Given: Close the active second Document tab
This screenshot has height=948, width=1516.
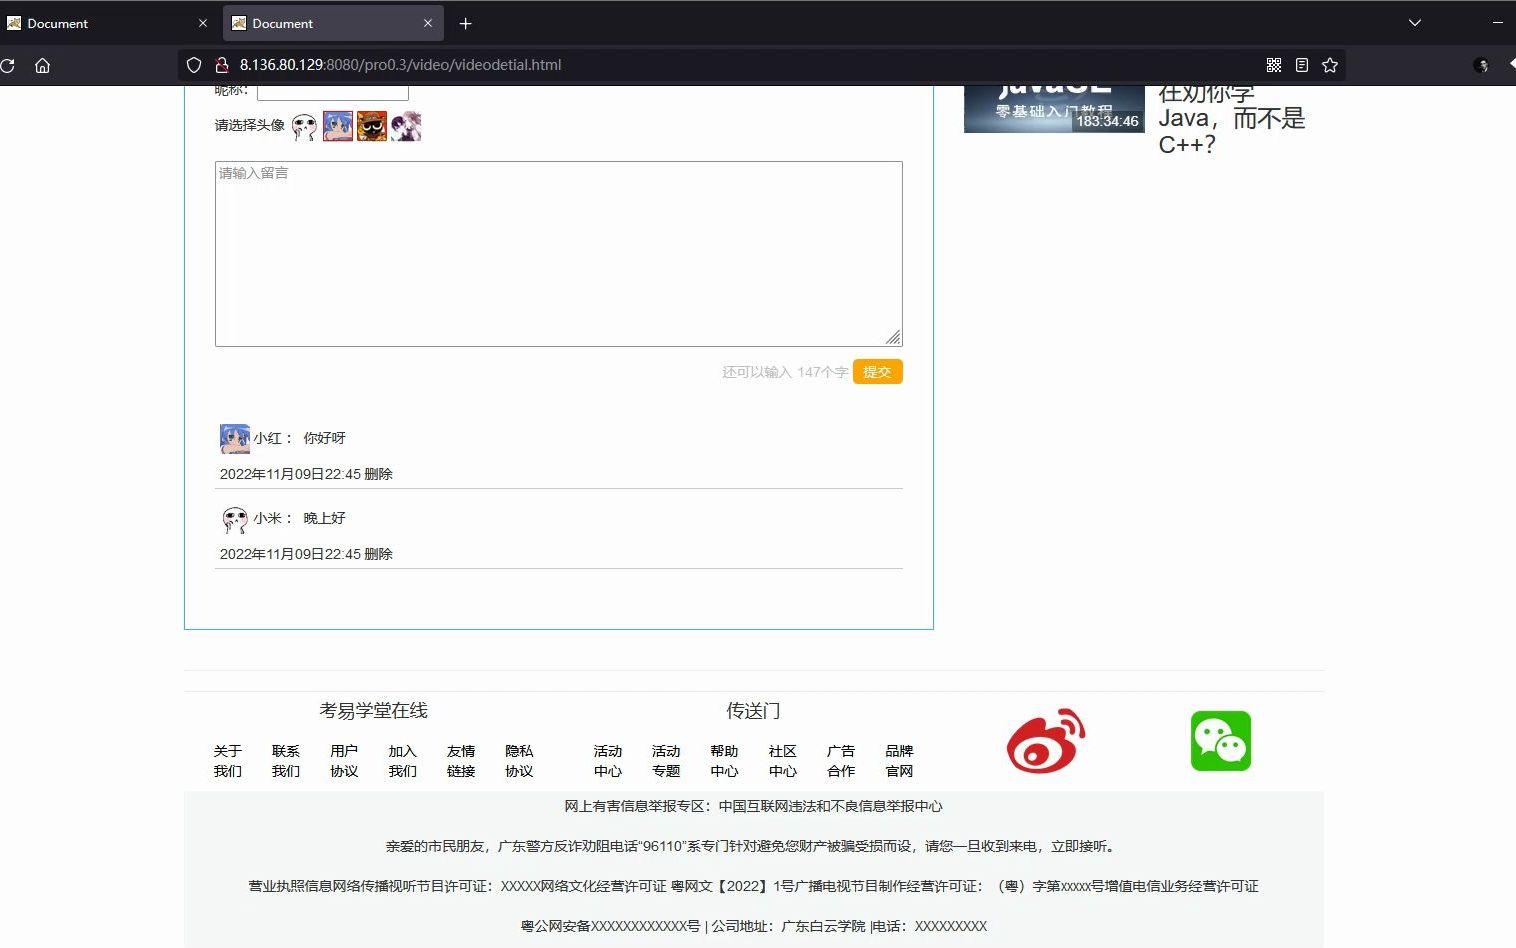Looking at the screenshot, I should pyautogui.click(x=428, y=23).
